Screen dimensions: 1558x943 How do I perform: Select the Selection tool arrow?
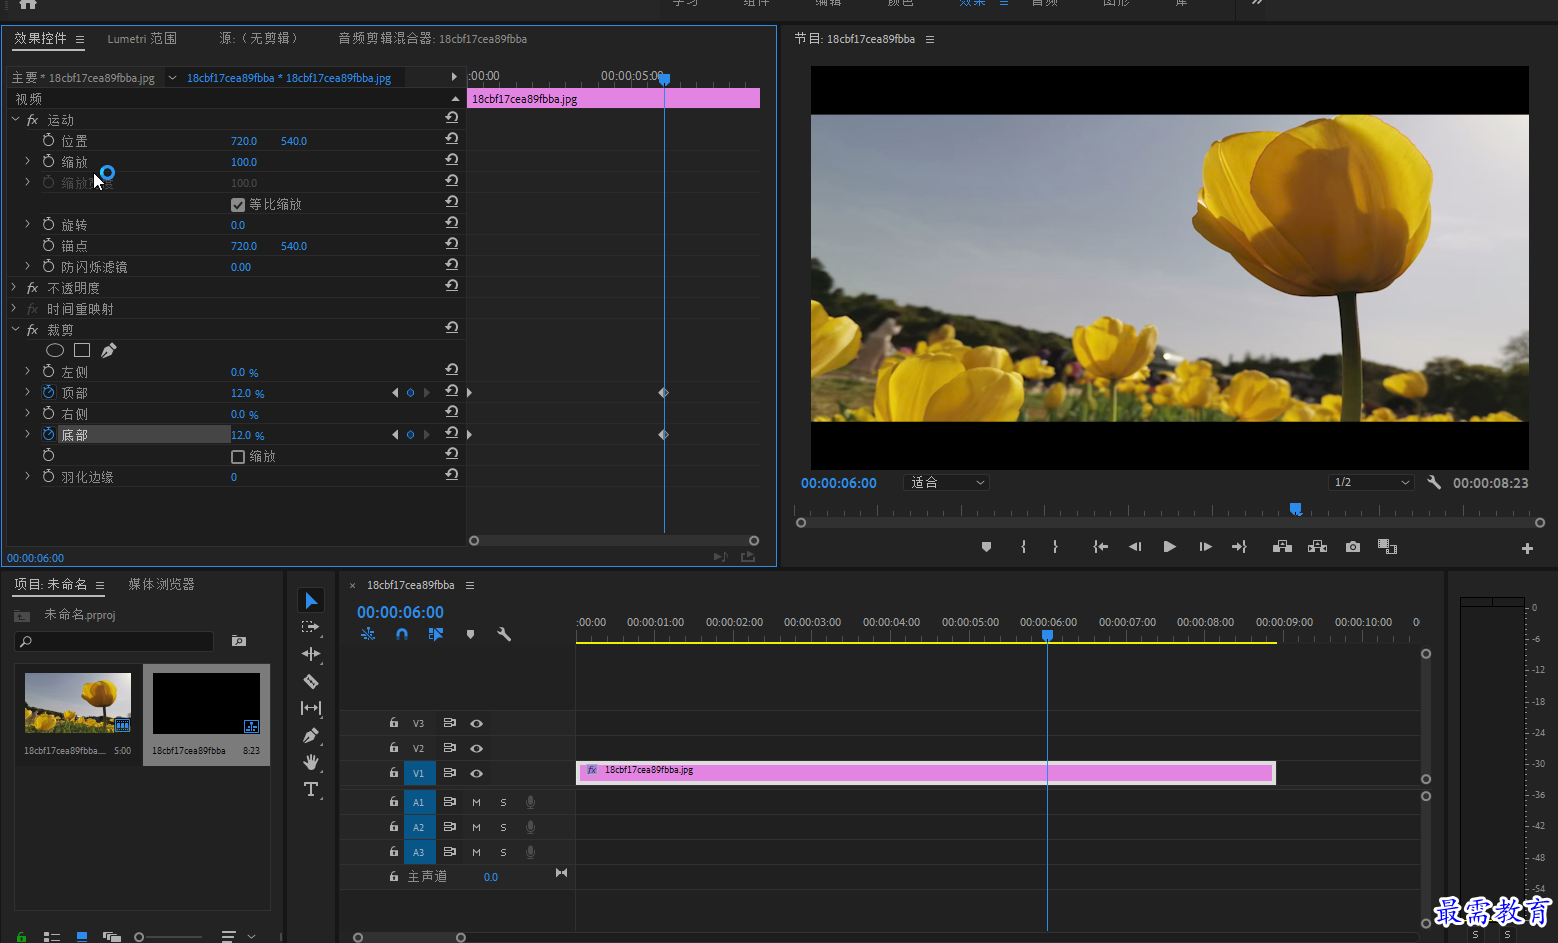point(311,600)
